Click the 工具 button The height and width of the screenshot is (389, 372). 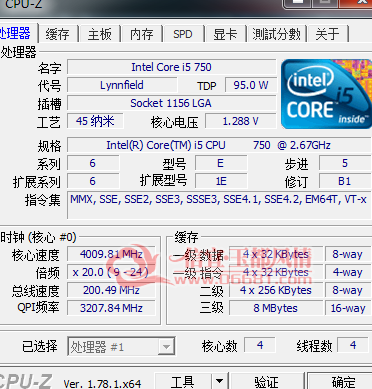(183, 382)
